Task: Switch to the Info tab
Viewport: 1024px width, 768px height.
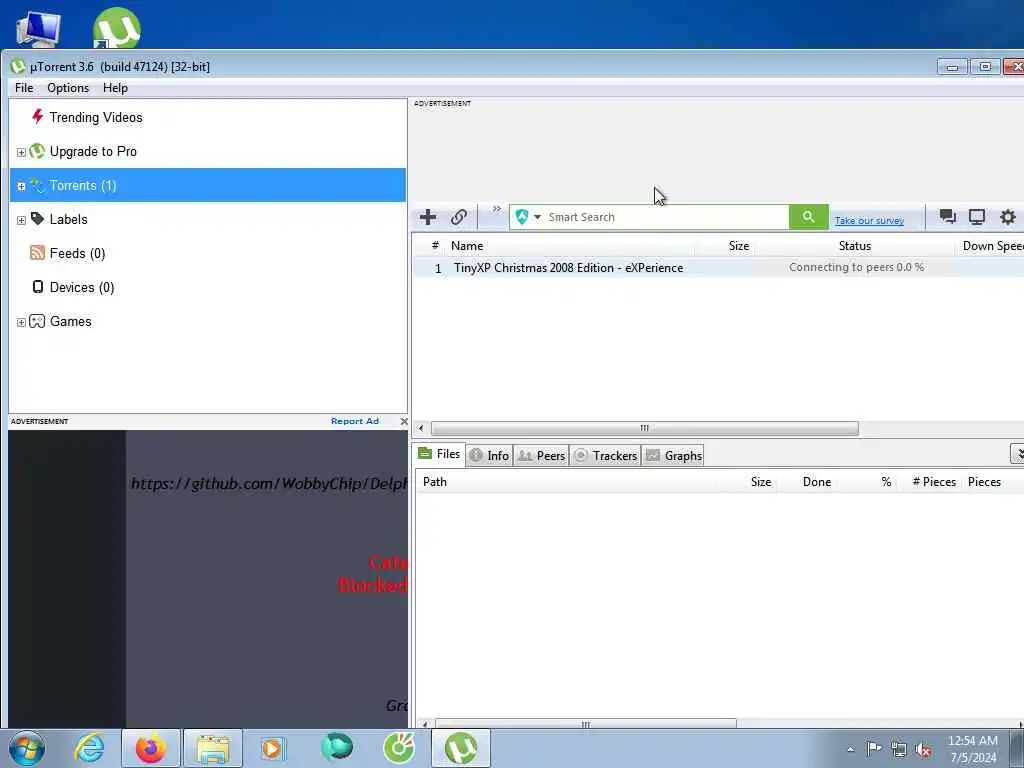Action: point(489,456)
